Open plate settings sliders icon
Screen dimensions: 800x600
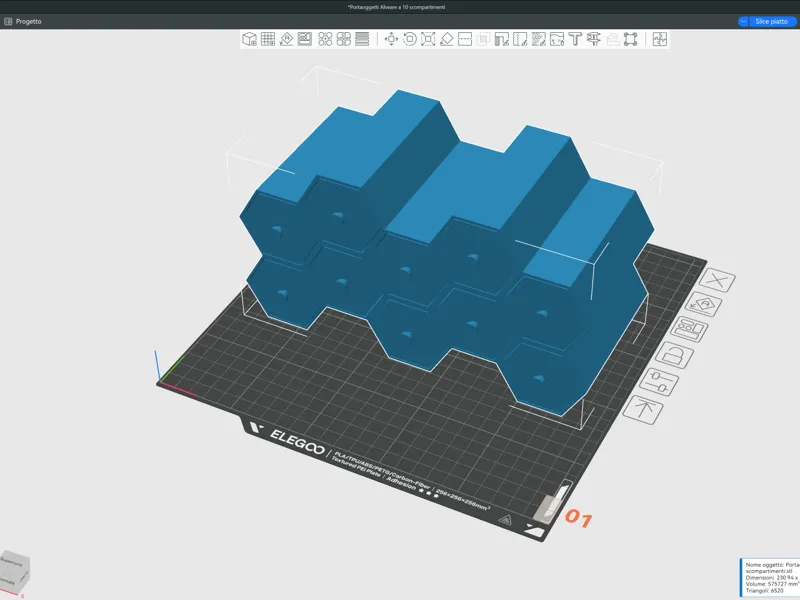click(659, 382)
